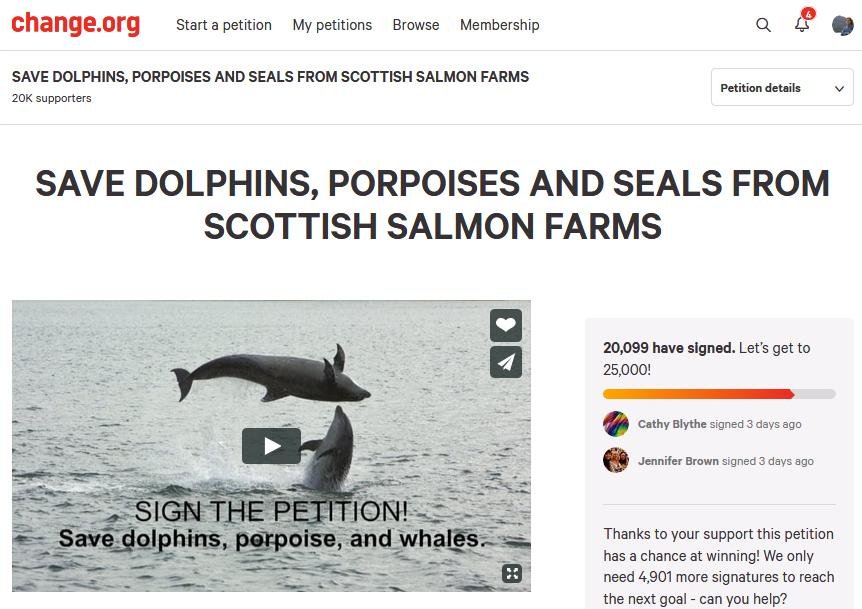Click the Petition details chevron arrow
The image size is (862, 609).
[839, 88]
